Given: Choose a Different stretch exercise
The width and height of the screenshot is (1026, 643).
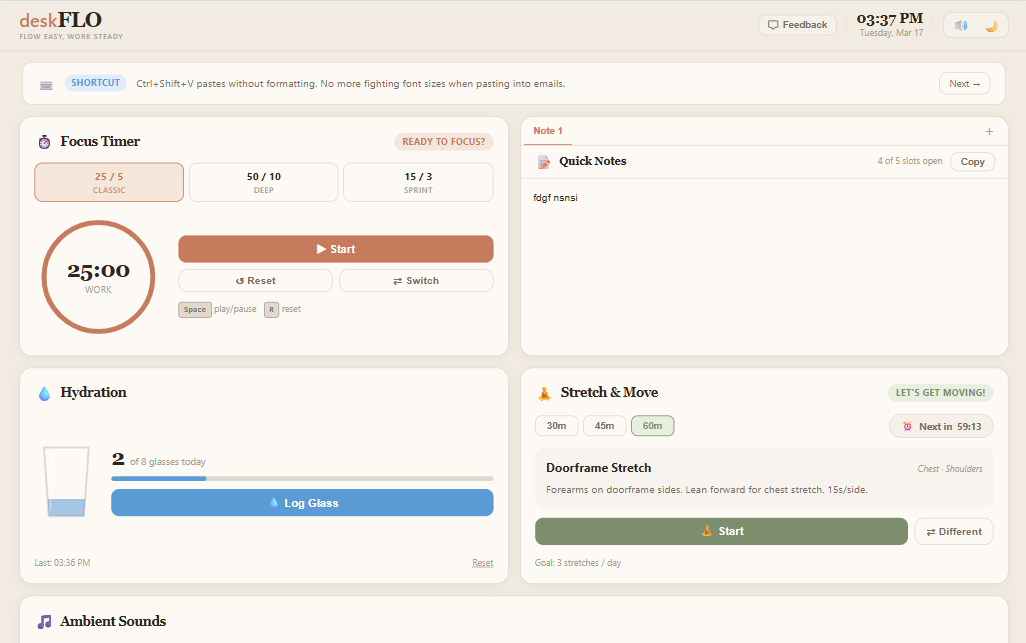Looking at the screenshot, I should (x=953, y=531).
